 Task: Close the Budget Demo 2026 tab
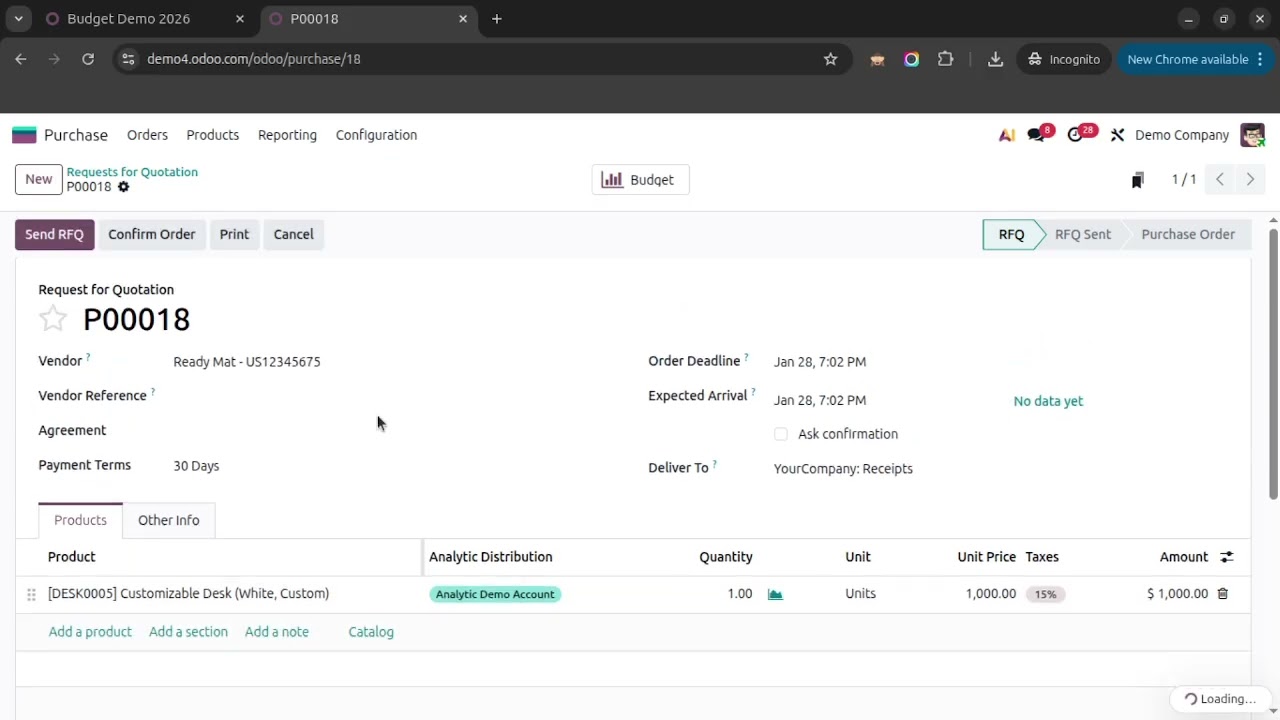click(x=239, y=19)
